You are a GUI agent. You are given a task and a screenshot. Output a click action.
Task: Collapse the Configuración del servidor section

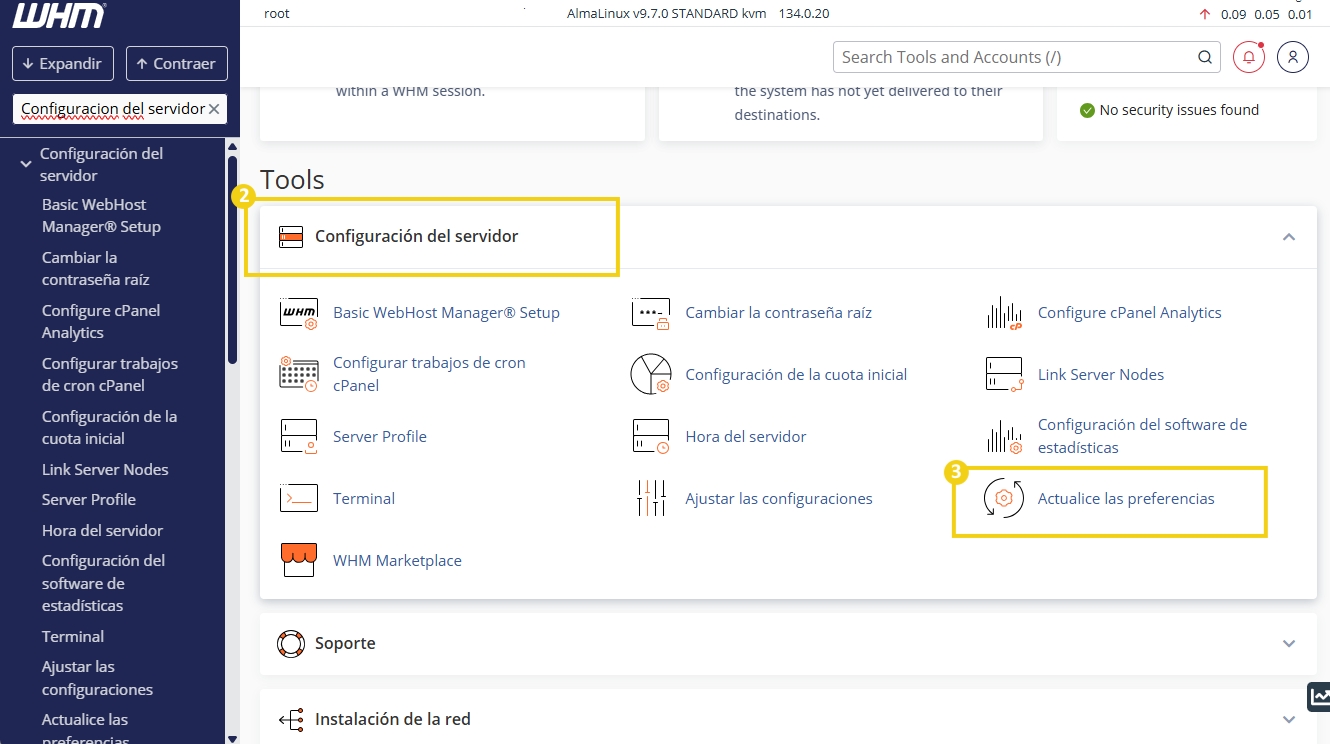1289,237
